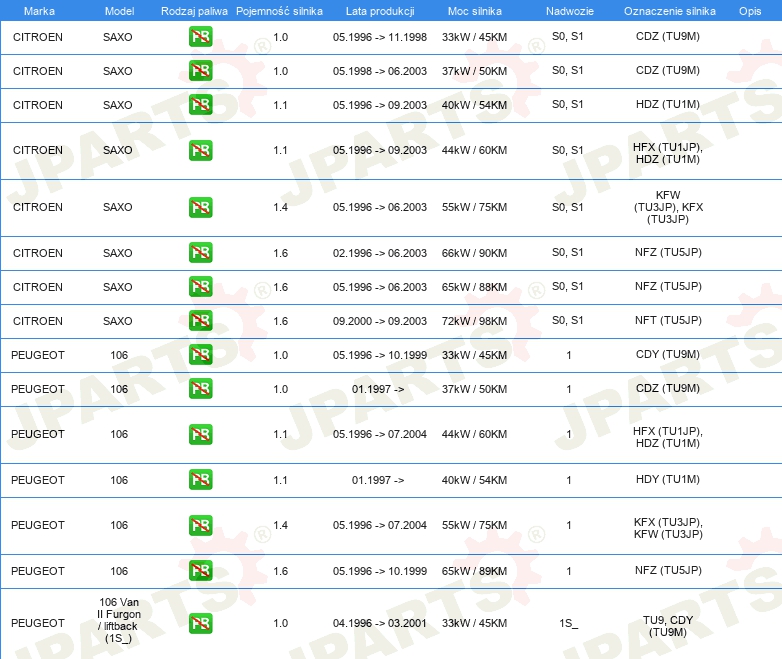Click the CDY (TU9M) engine code cell
The width and height of the screenshot is (782, 659).
[x=668, y=354]
